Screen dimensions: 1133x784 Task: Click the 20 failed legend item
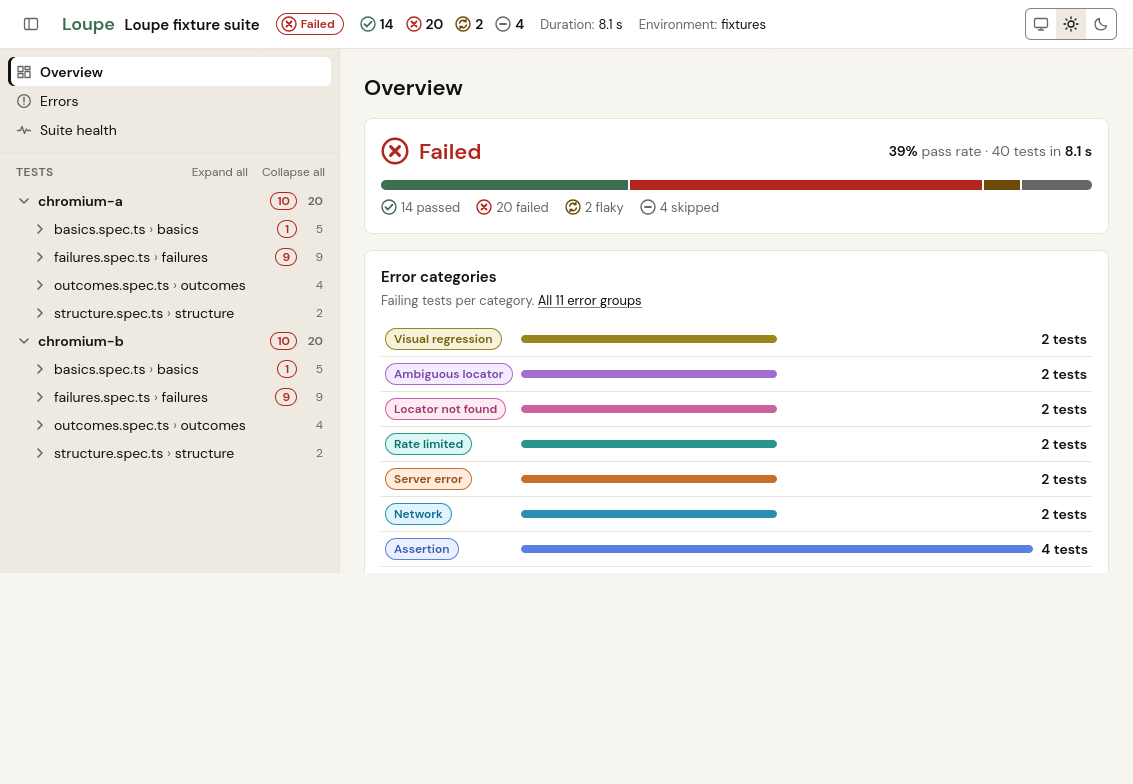click(512, 207)
